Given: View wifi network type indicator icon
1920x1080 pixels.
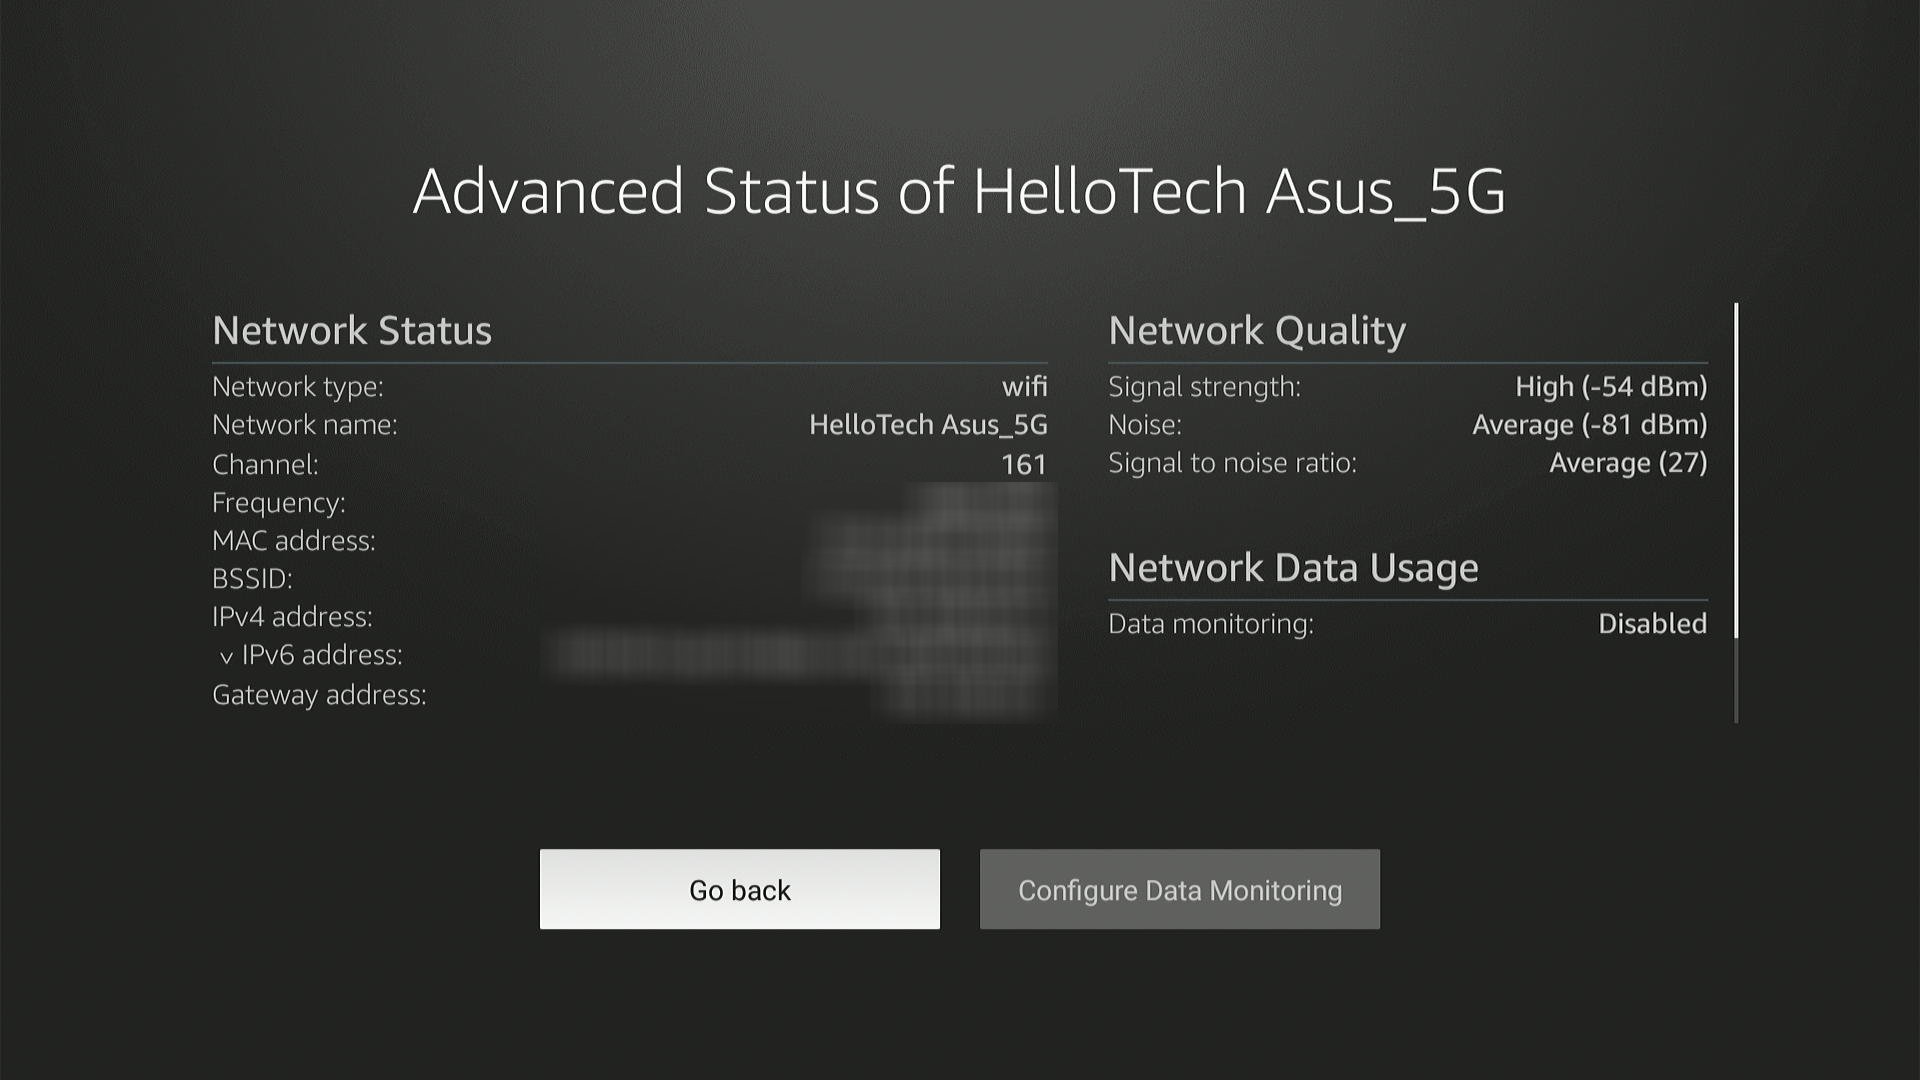Looking at the screenshot, I should pyautogui.click(x=1025, y=386).
